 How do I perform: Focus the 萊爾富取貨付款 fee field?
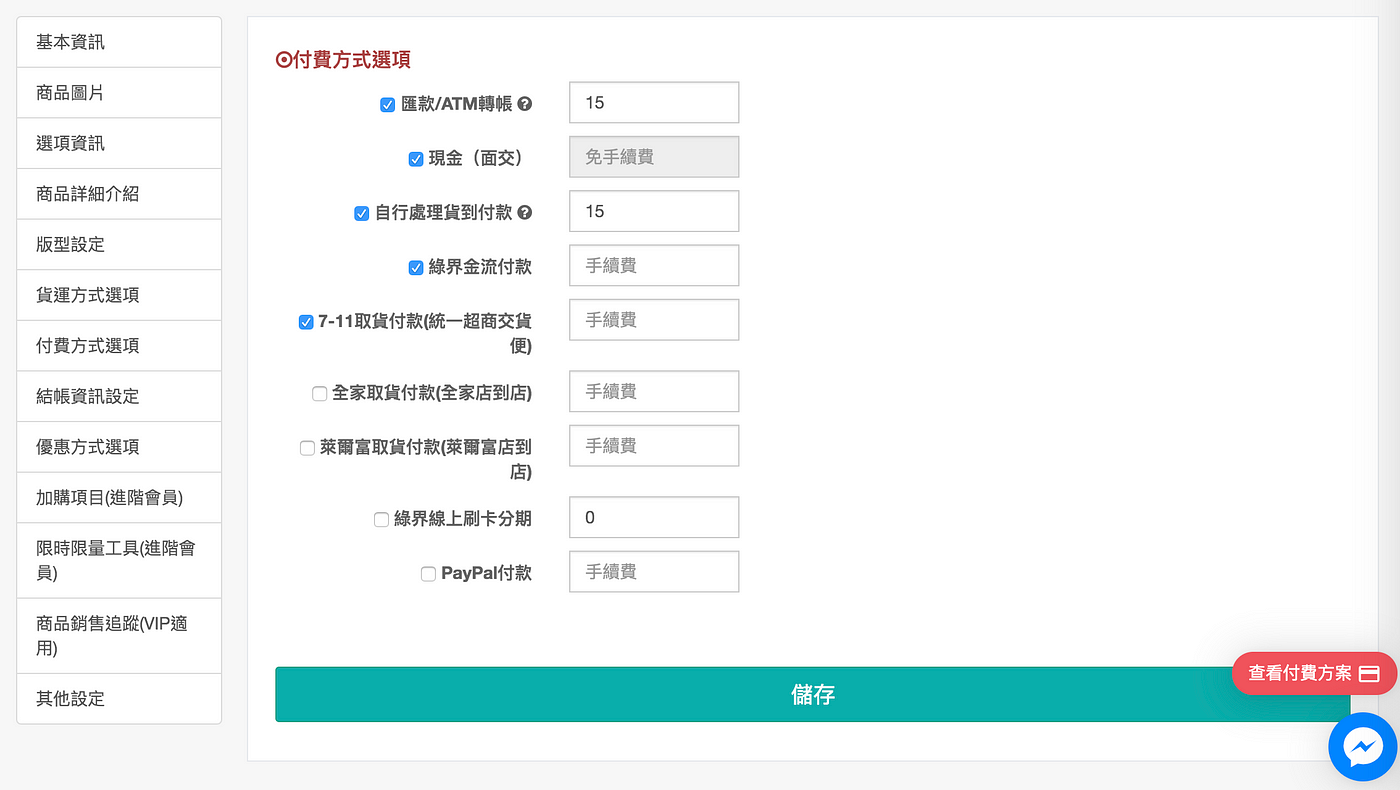(x=654, y=445)
